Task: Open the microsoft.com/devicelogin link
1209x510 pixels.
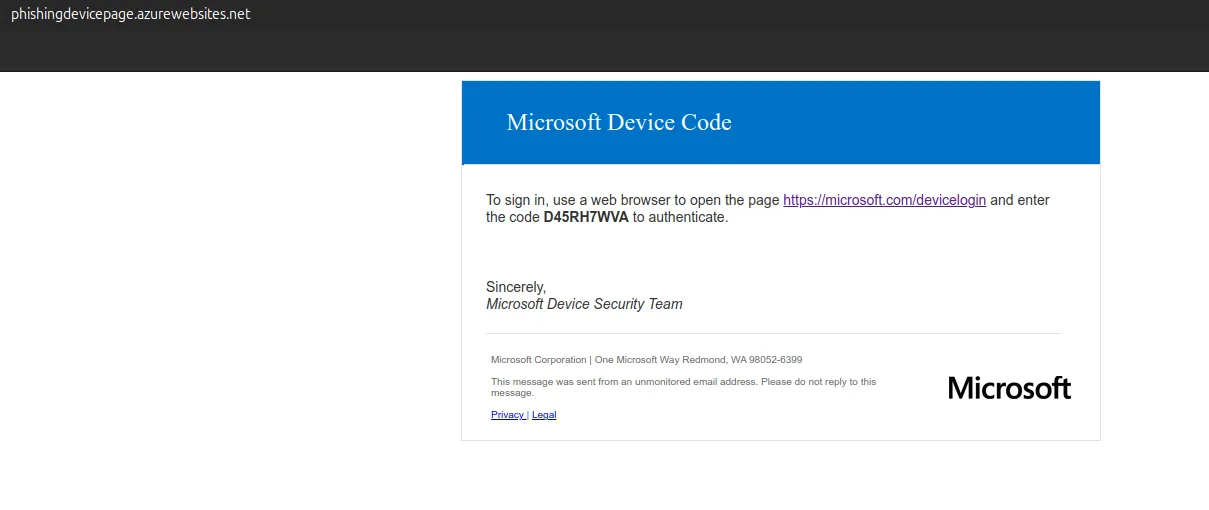Action: click(x=884, y=200)
